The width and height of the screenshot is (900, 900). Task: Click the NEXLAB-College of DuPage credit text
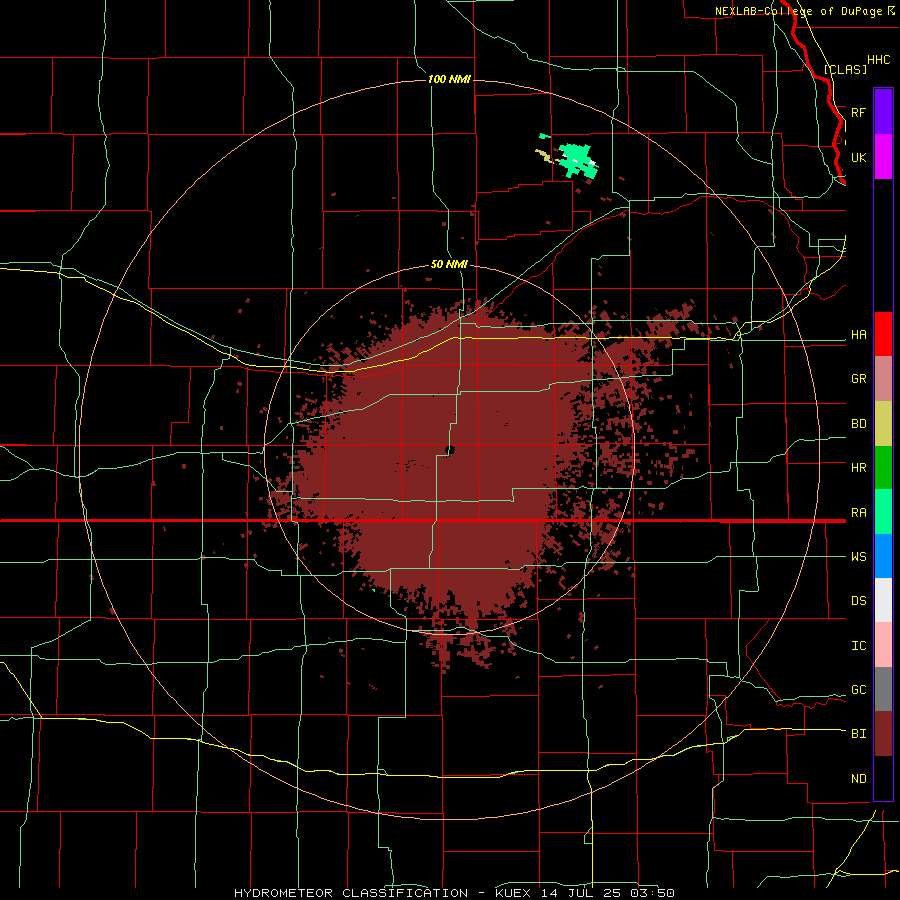pos(798,11)
